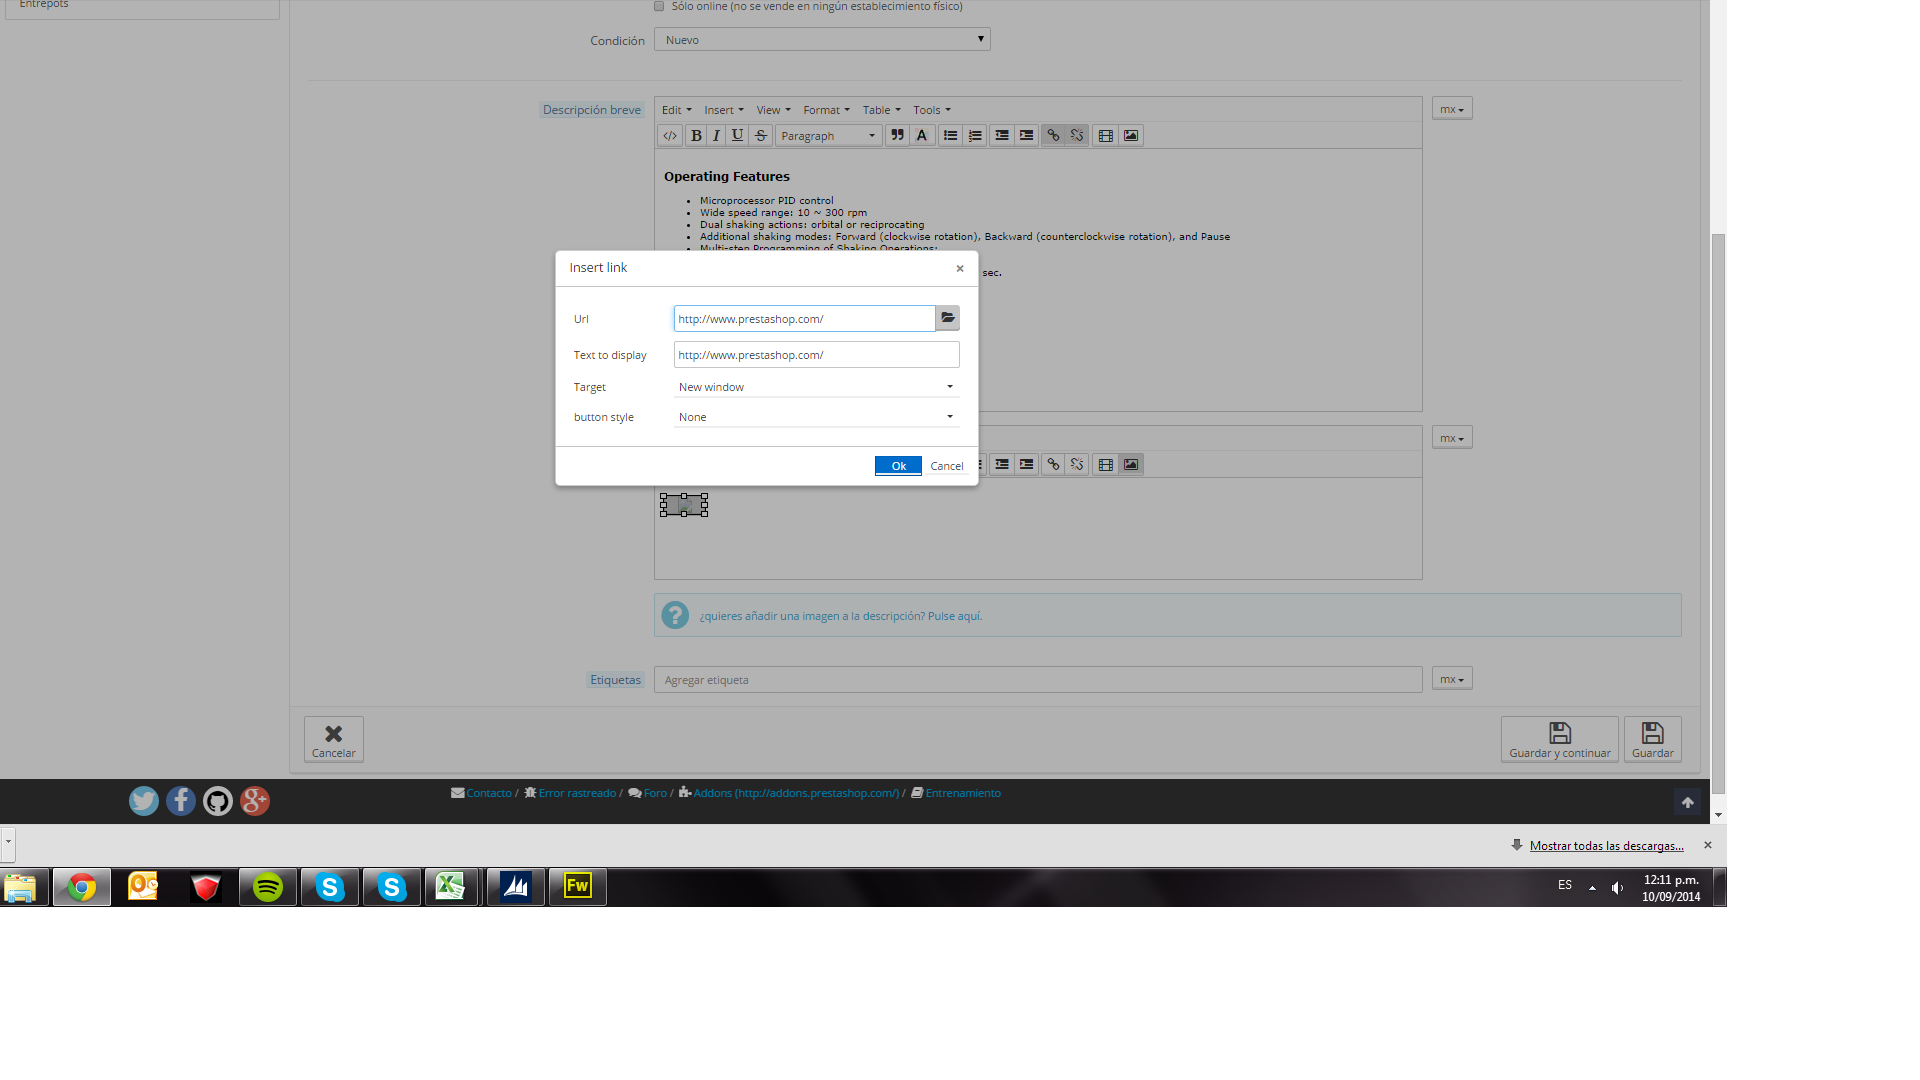Open the Paragraph format dropdown

[x=827, y=136]
